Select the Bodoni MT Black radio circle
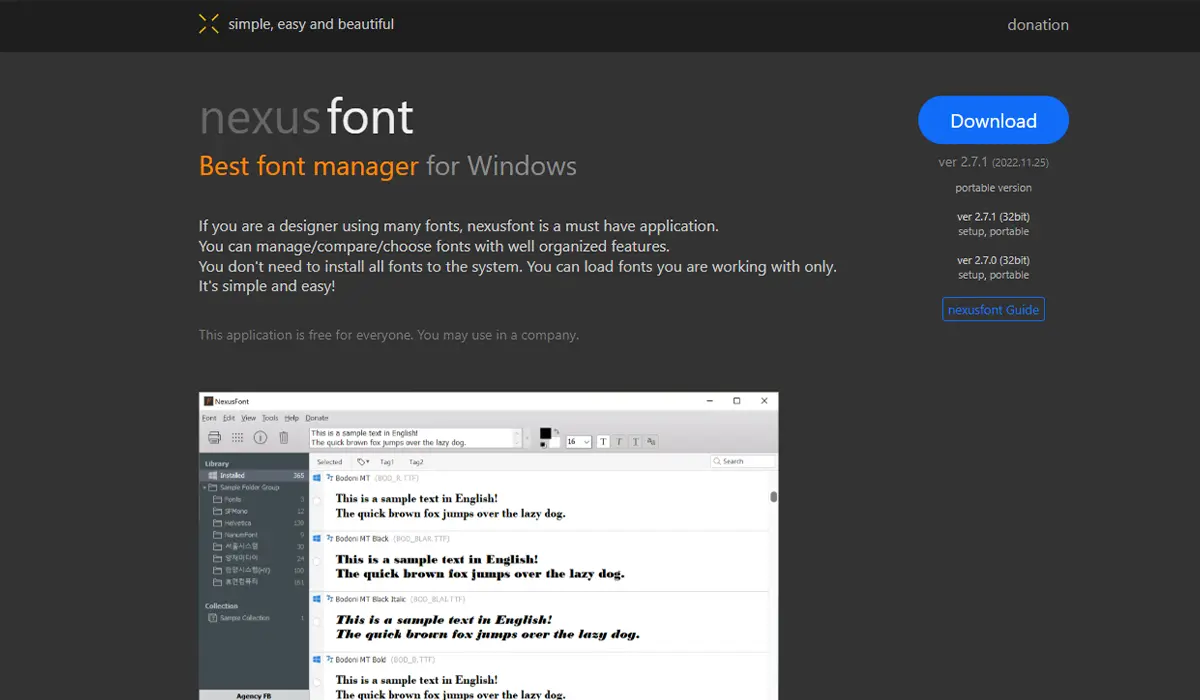1200x700 pixels. 317,562
